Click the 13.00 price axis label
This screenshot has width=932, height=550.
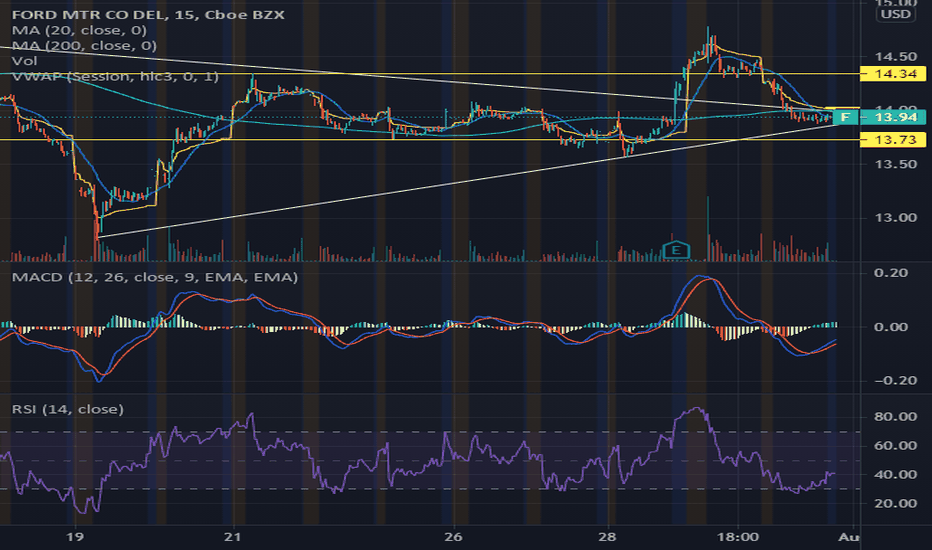pos(896,218)
